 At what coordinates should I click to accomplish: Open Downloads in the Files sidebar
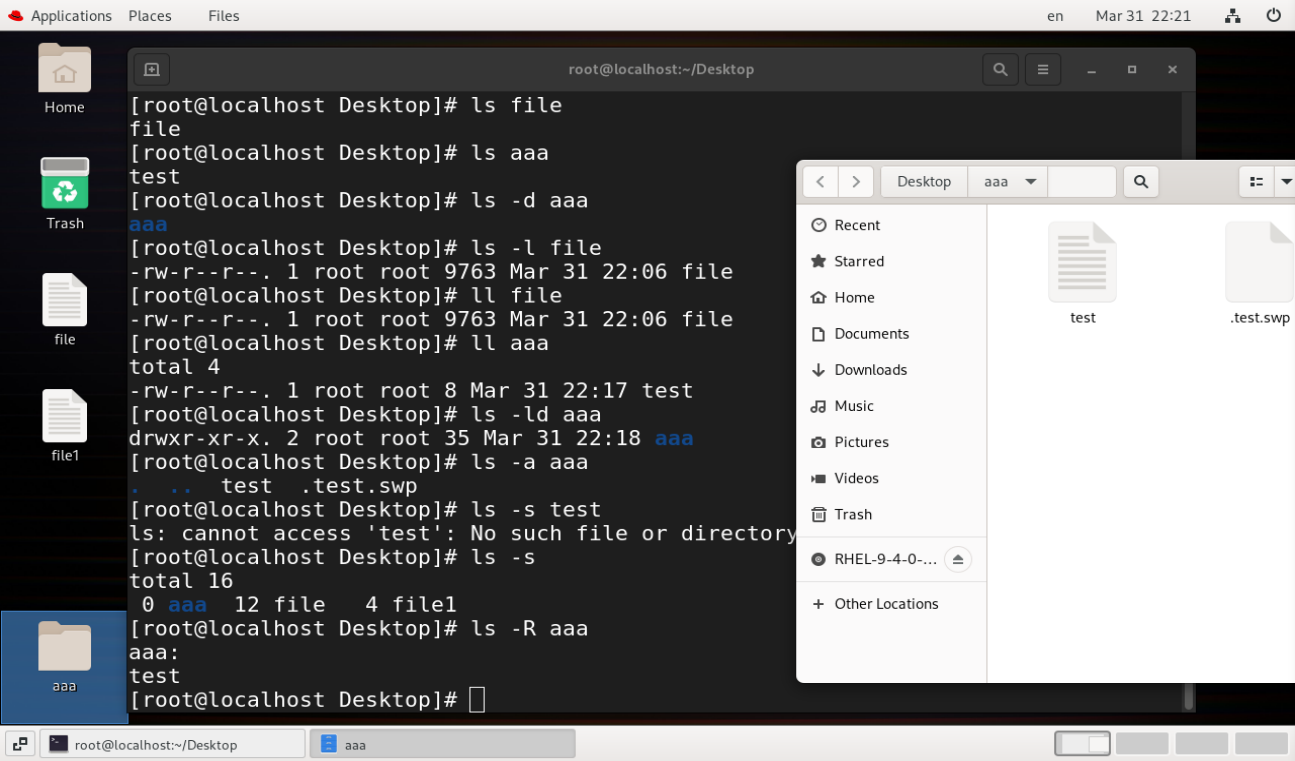[x=891, y=369]
